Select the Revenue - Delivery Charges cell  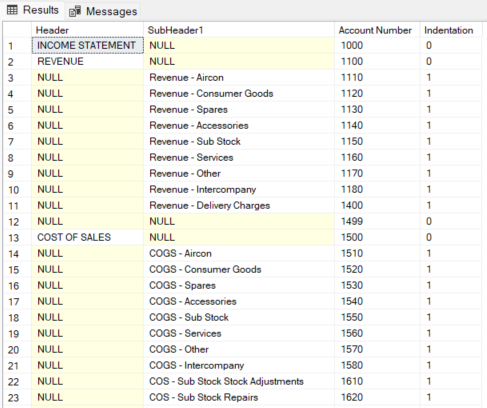(x=239, y=205)
